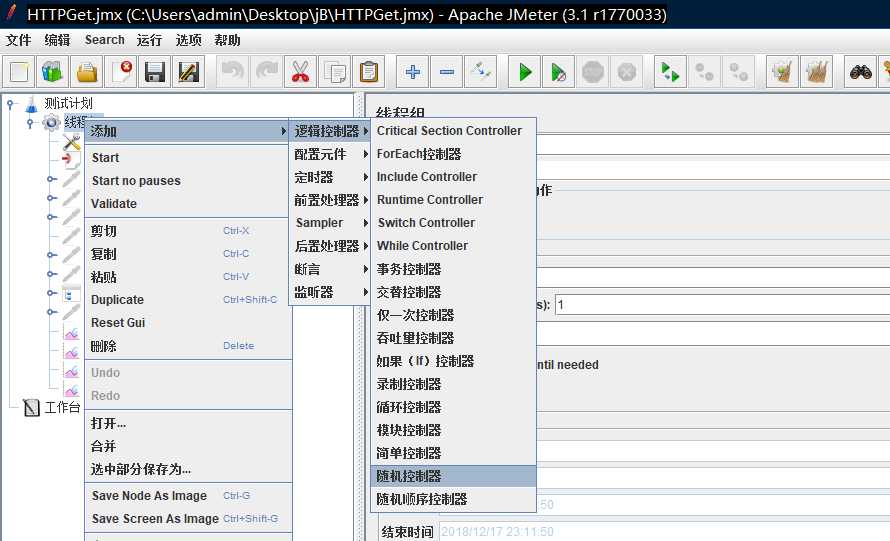The width and height of the screenshot is (890, 541).
Task: Add a 循环控制器 loop controller
Action: pyautogui.click(x=454, y=407)
